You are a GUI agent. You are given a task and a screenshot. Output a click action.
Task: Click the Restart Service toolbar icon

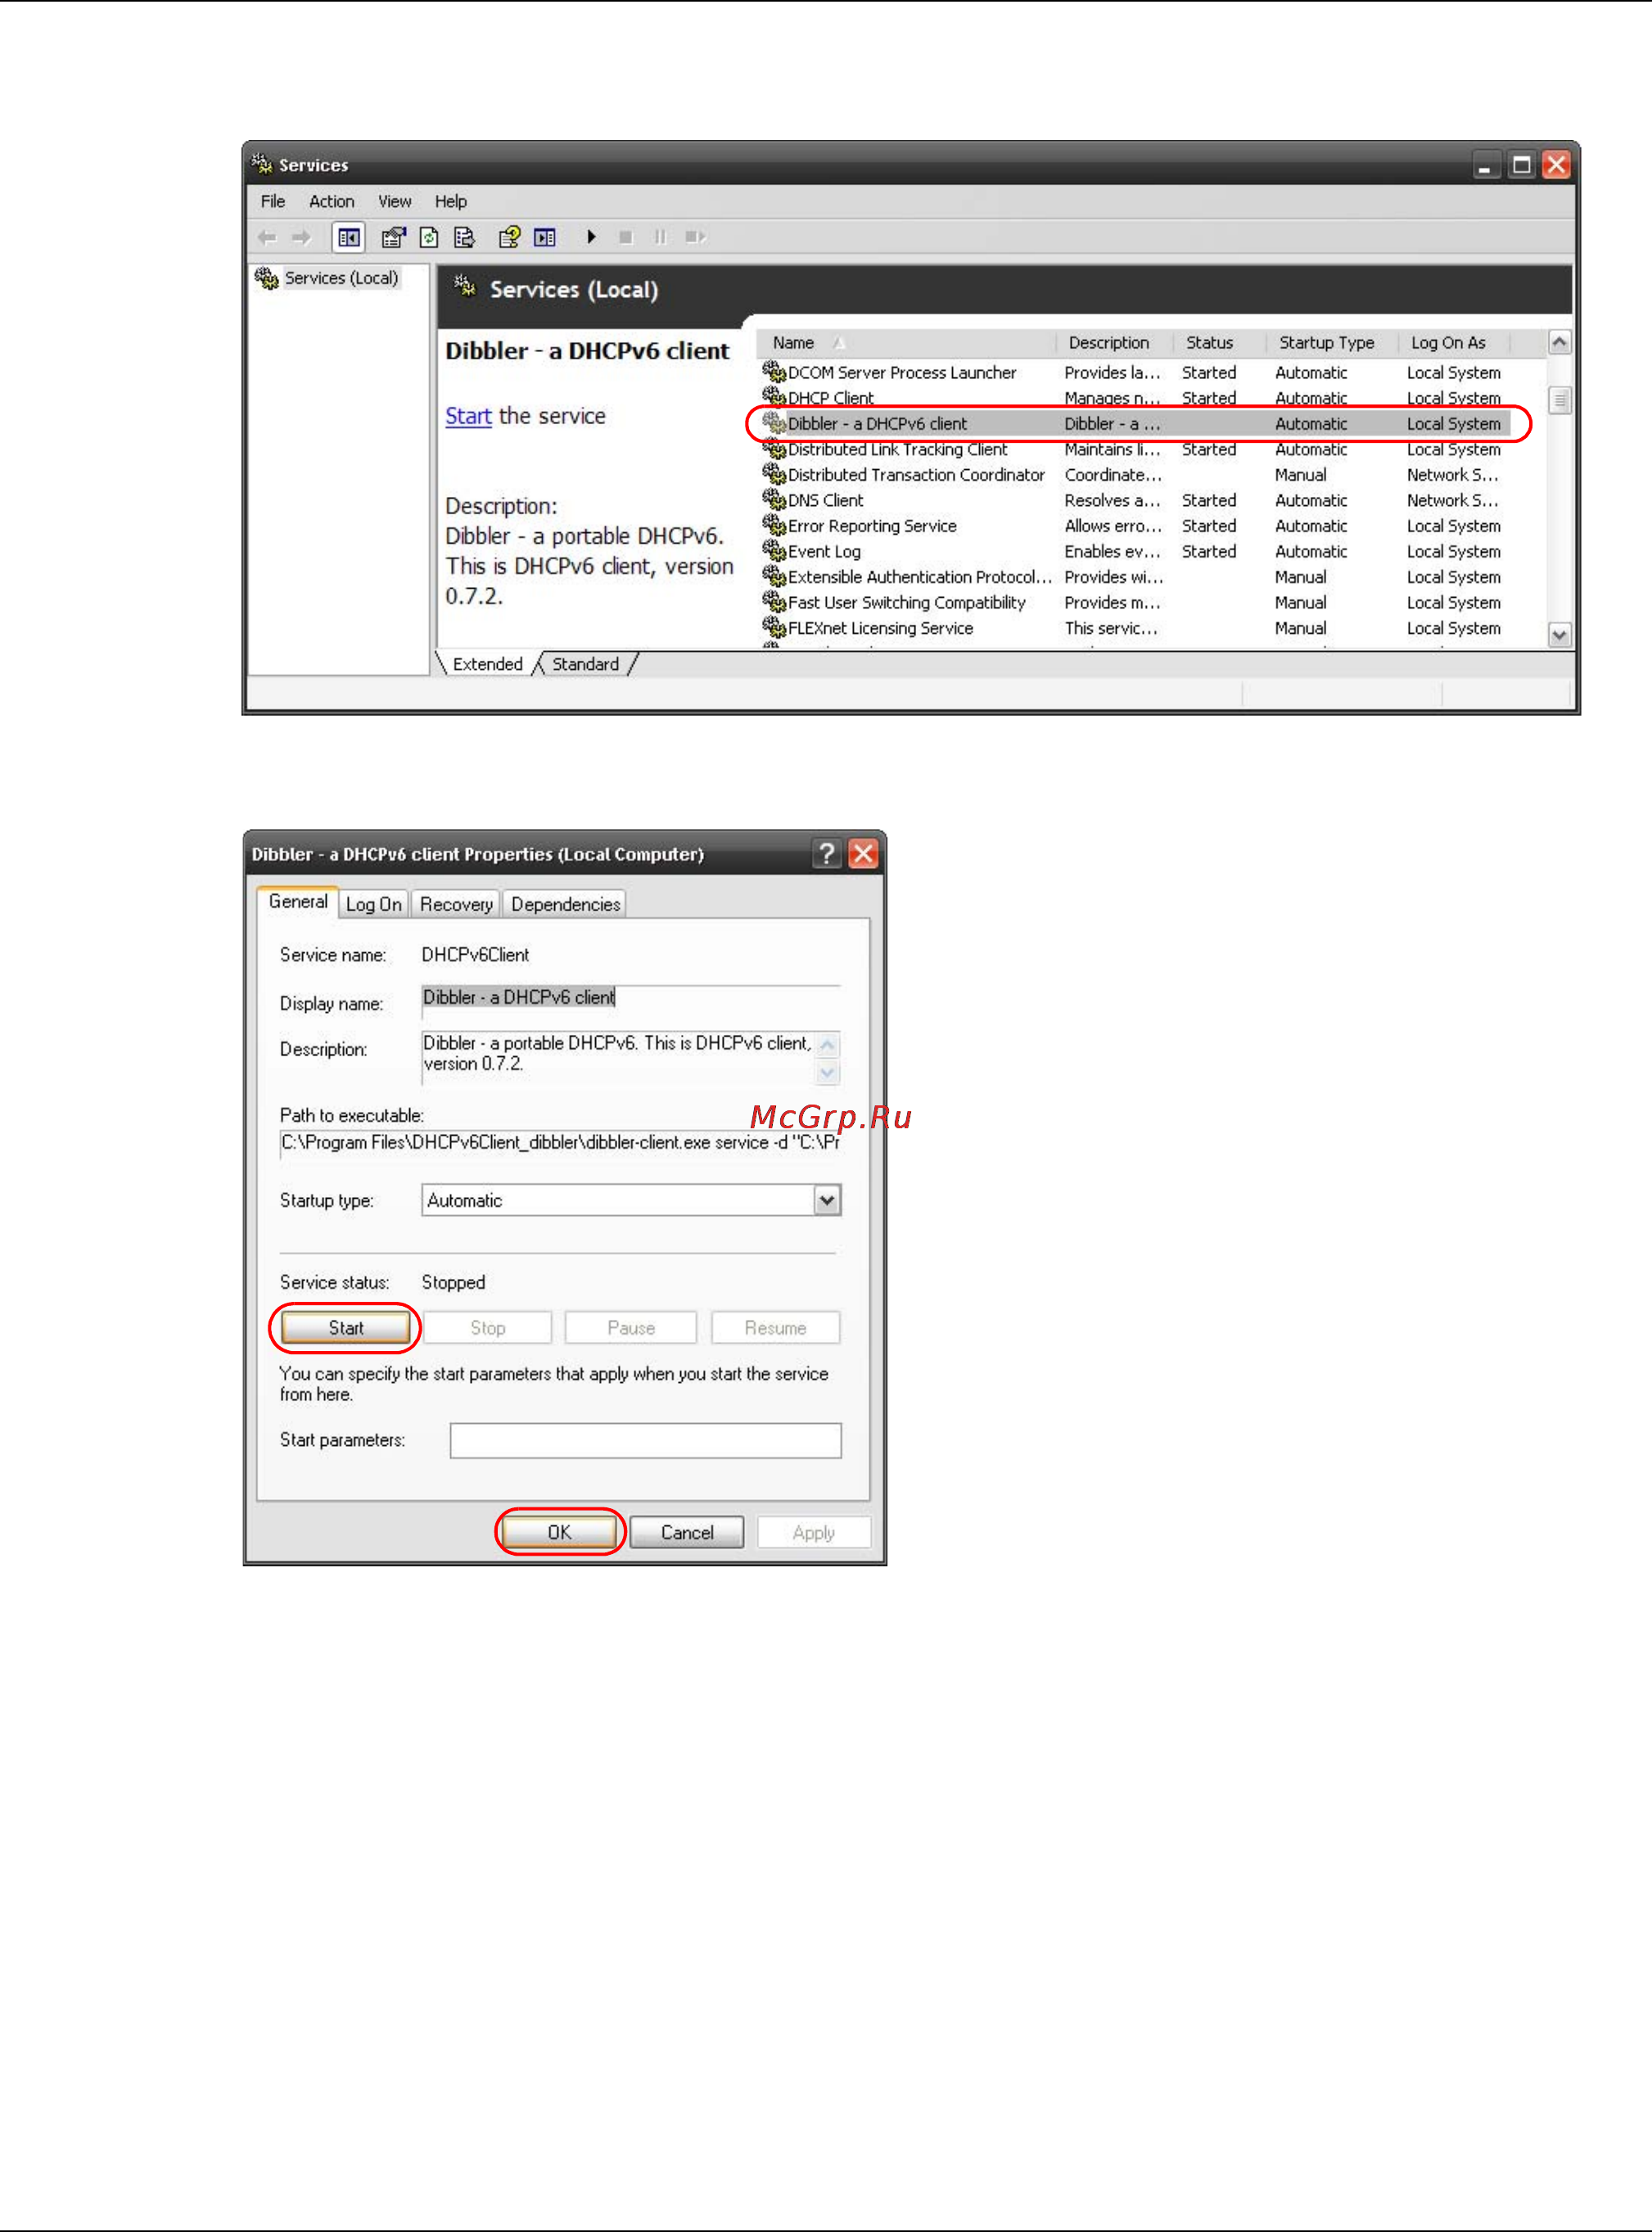[x=696, y=237]
